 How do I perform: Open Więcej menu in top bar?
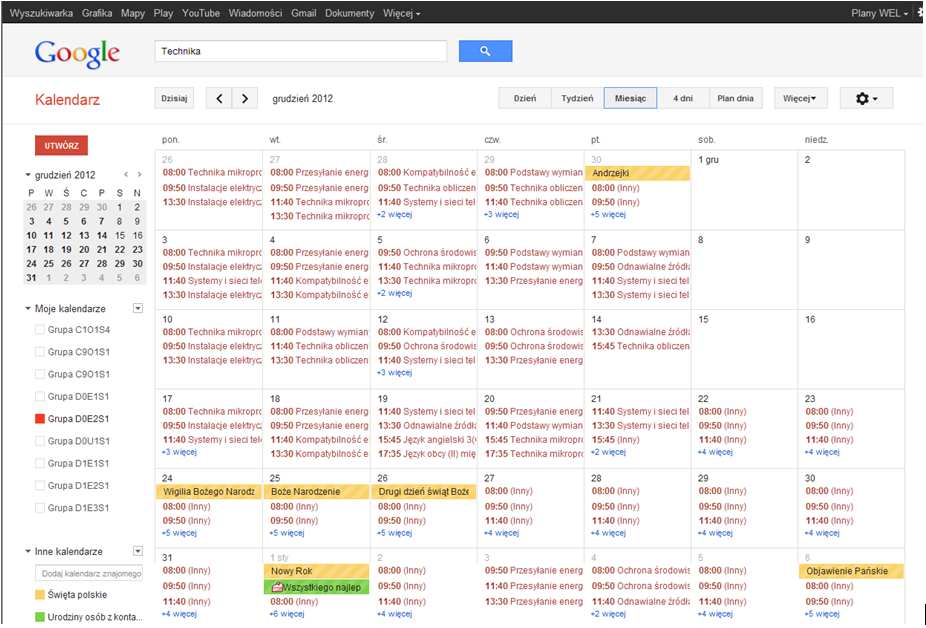(402, 13)
